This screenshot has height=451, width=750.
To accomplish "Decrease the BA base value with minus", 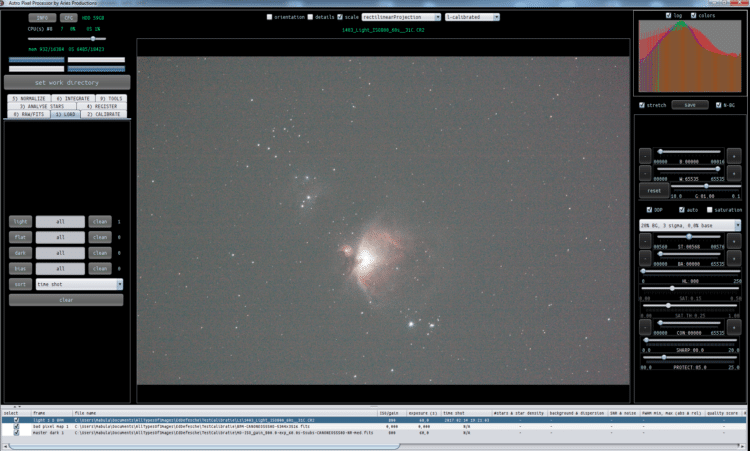I will point(645,258).
